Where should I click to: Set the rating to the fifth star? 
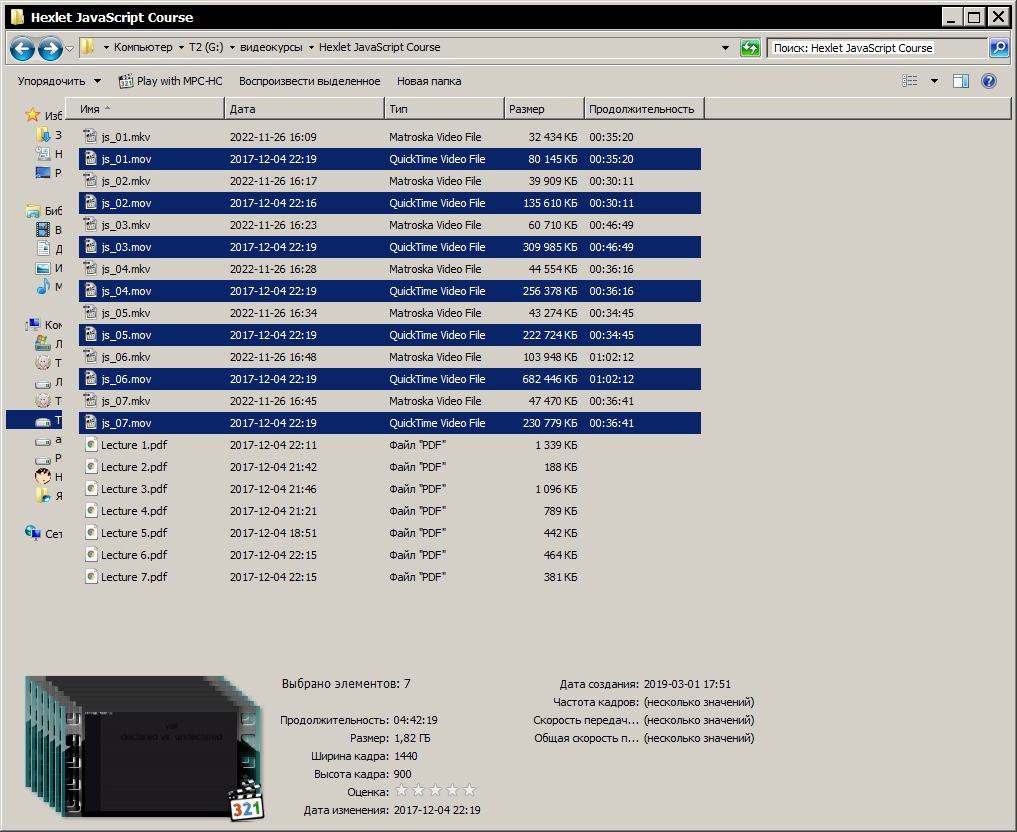[469, 790]
